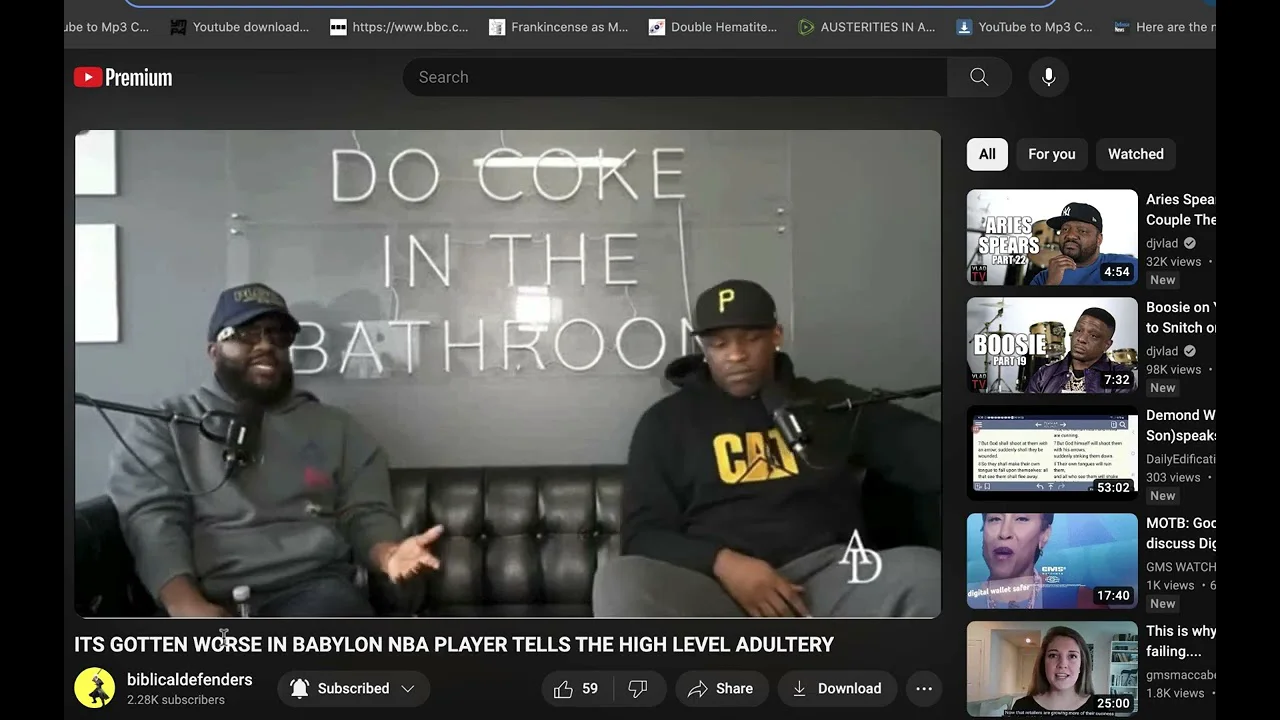The image size is (1280, 720).
Task: Like the video with thumbs up
Action: pos(563,688)
